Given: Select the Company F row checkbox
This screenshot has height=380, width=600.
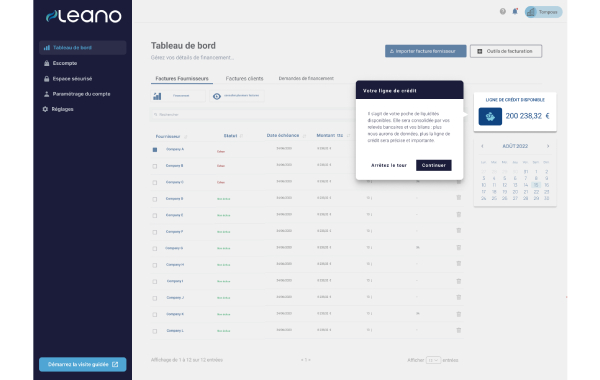Looking at the screenshot, I should tap(155, 232).
